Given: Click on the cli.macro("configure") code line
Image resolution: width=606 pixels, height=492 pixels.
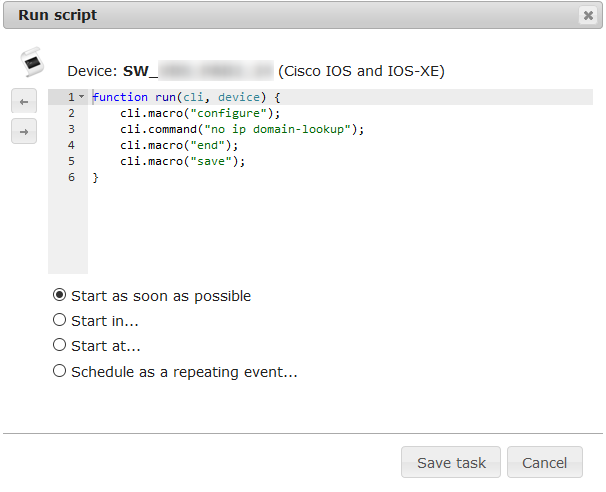Looking at the screenshot, I should tap(200, 113).
